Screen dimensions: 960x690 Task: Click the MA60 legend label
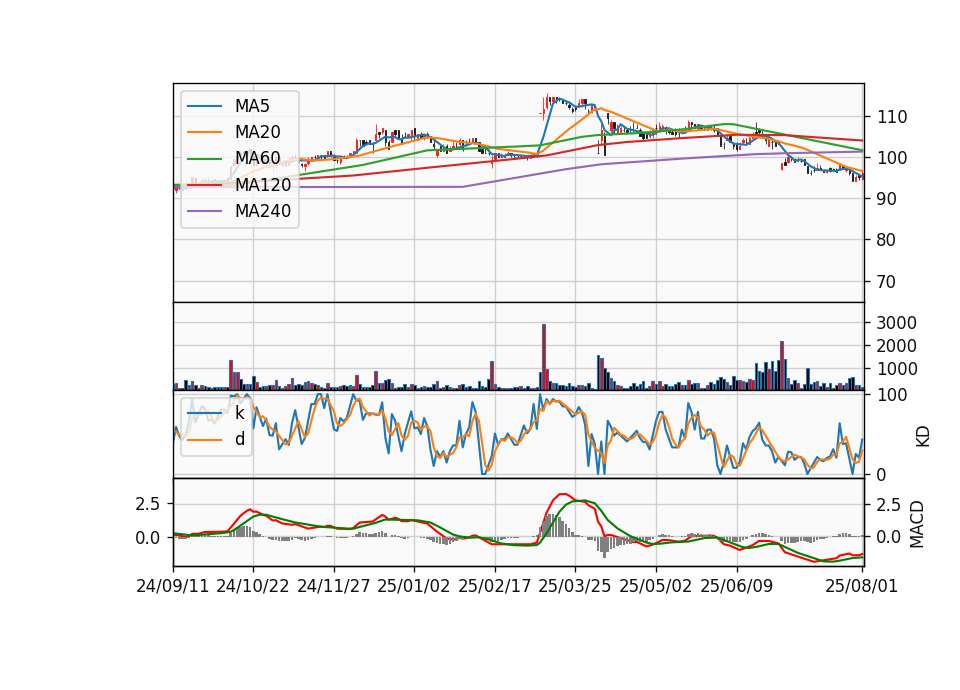point(257,159)
